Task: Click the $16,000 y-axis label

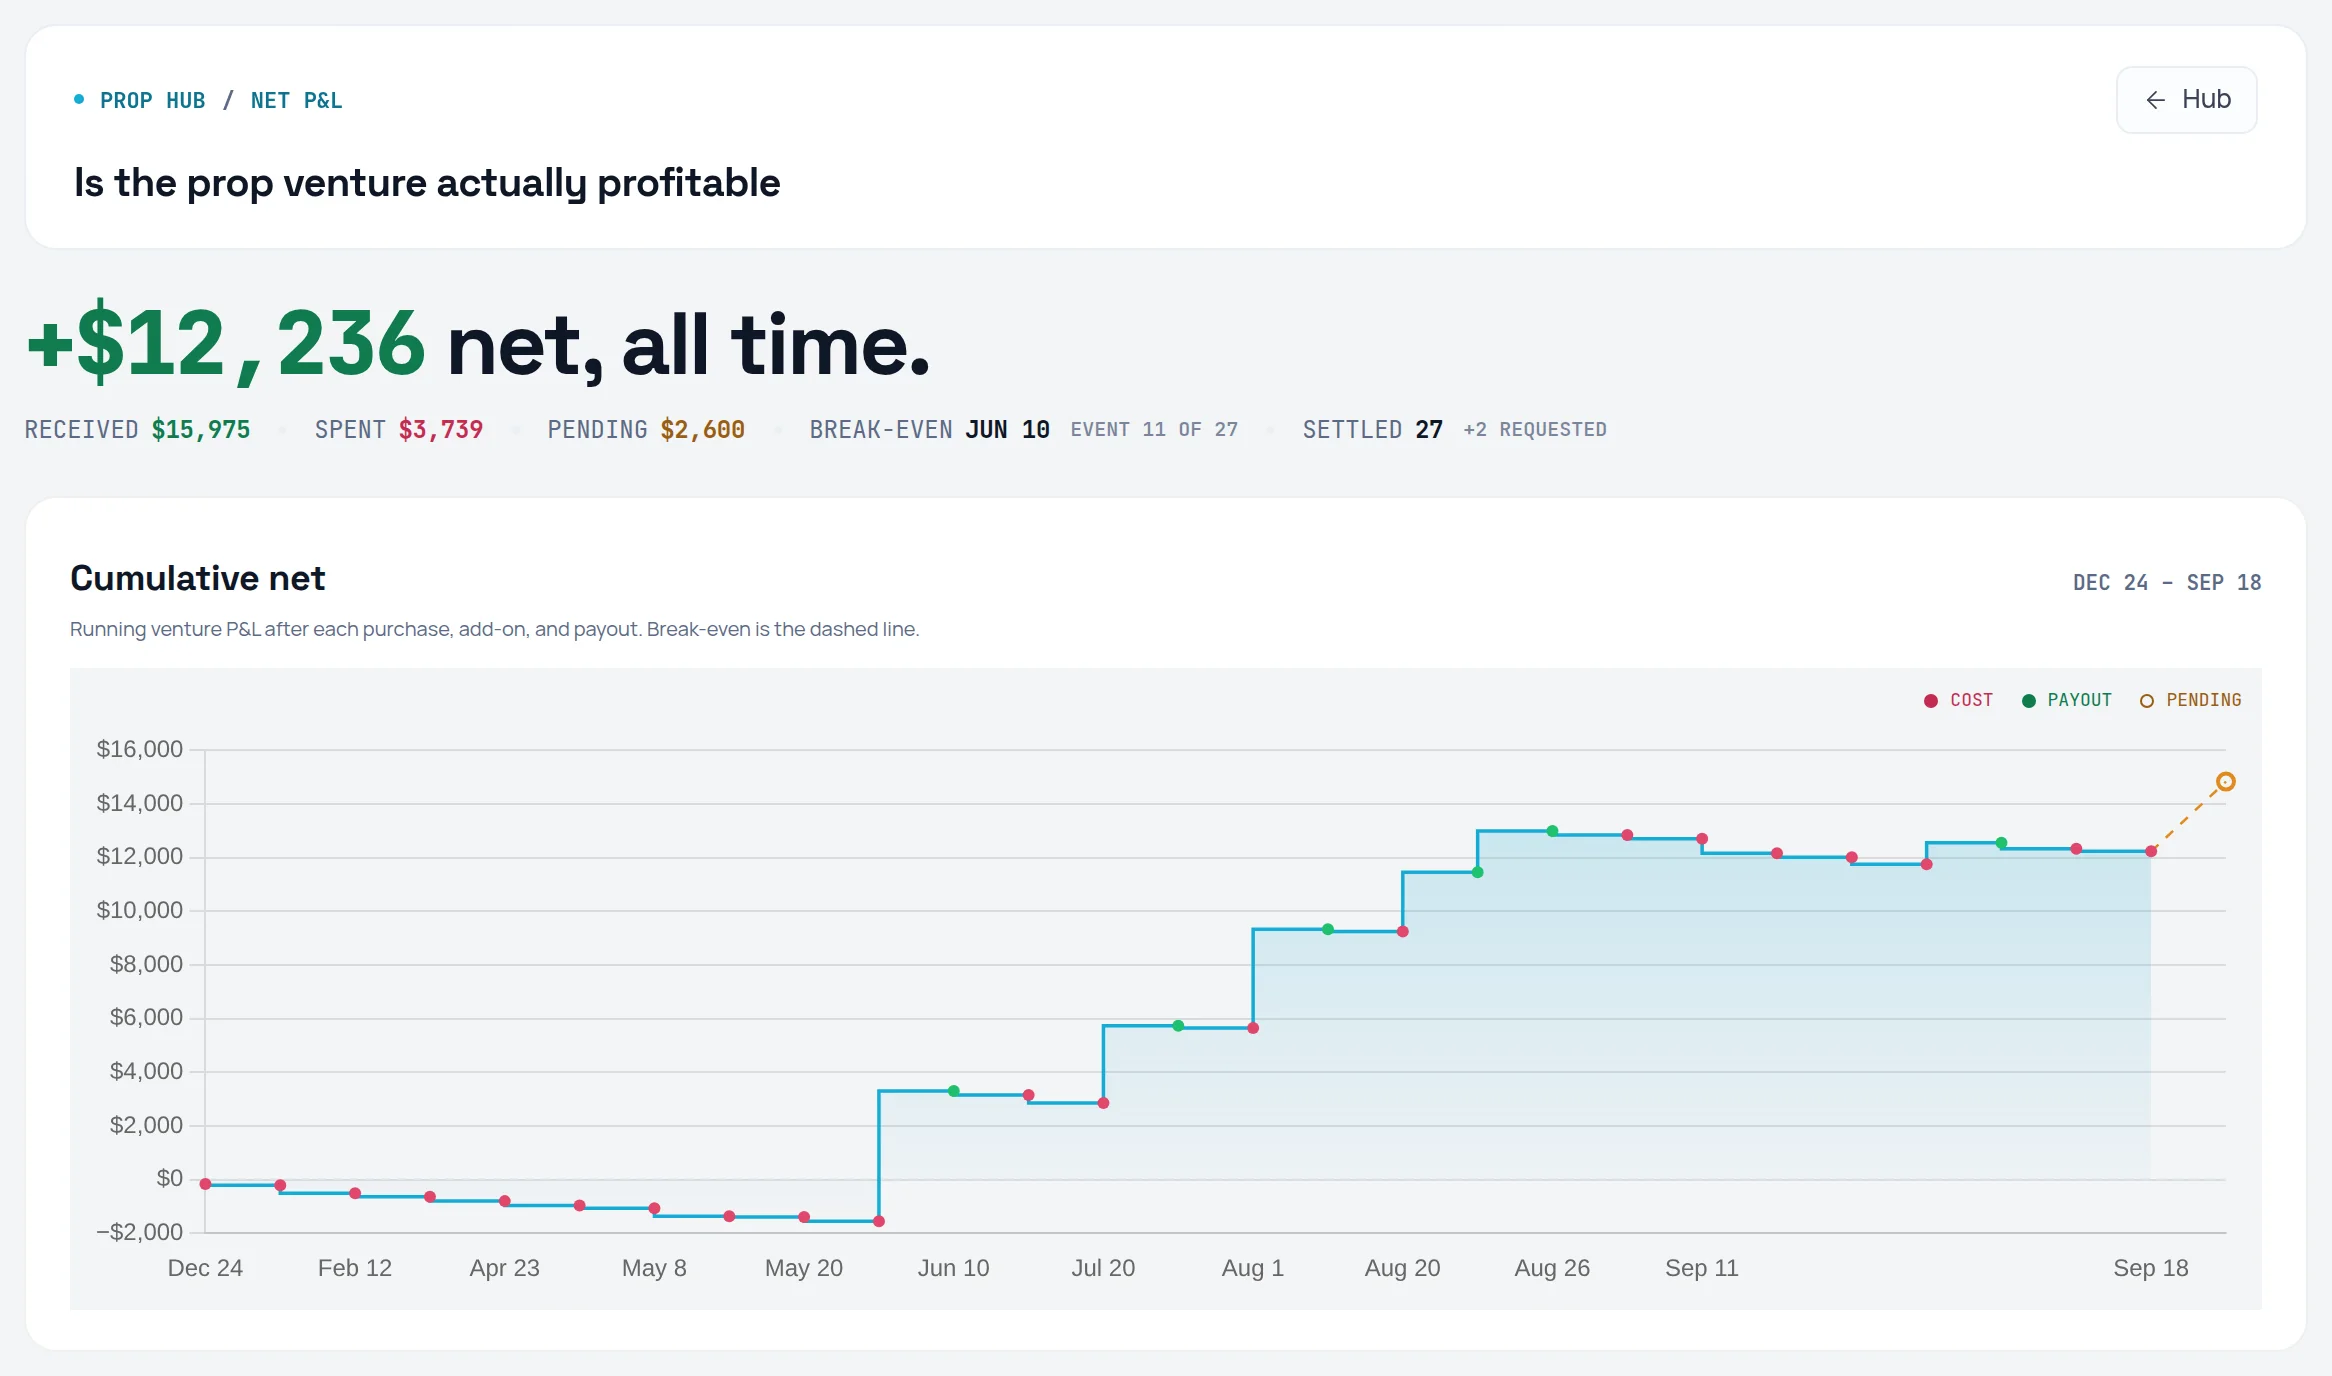Action: (140, 749)
